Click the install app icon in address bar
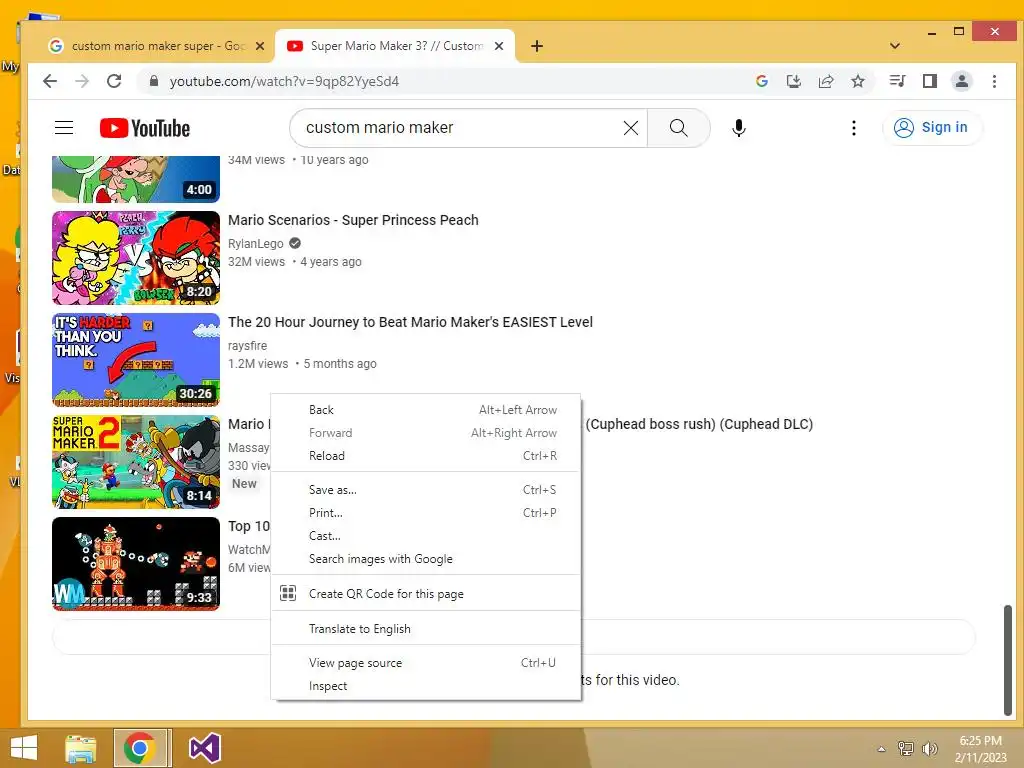The width and height of the screenshot is (1024, 768). 793,81
